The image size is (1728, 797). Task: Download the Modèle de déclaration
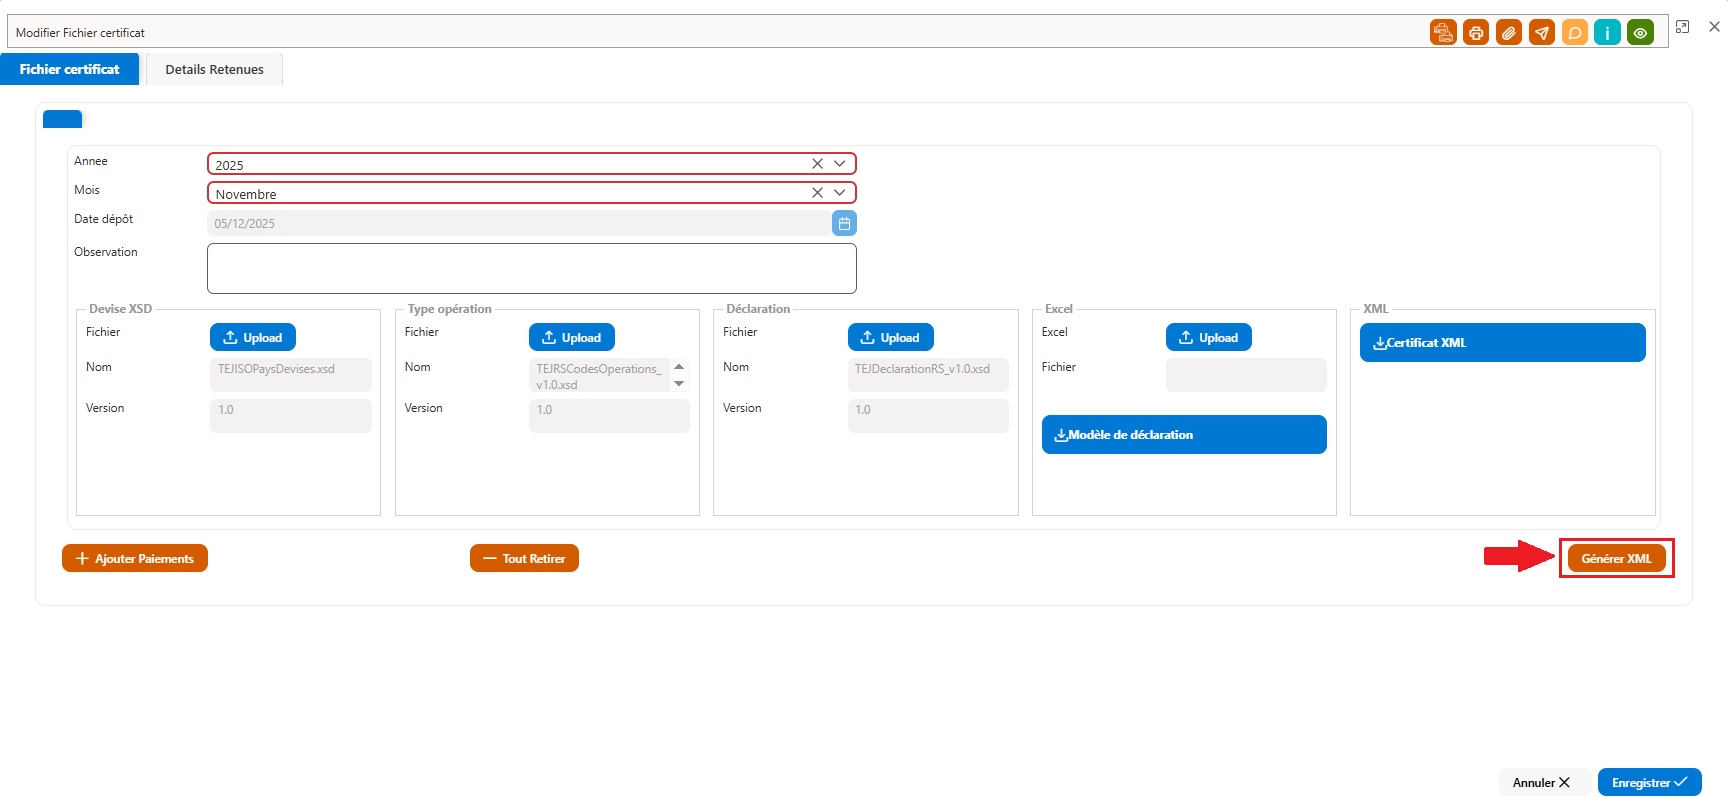[1184, 434]
